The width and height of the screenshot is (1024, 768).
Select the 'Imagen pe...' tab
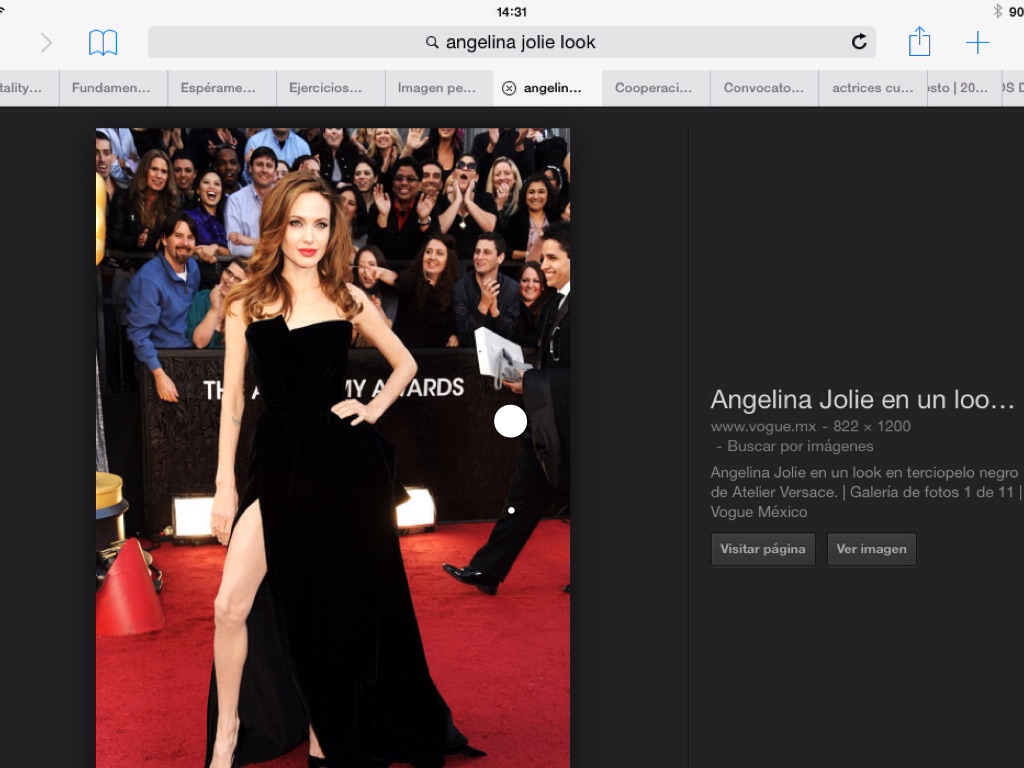coord(437,88)
